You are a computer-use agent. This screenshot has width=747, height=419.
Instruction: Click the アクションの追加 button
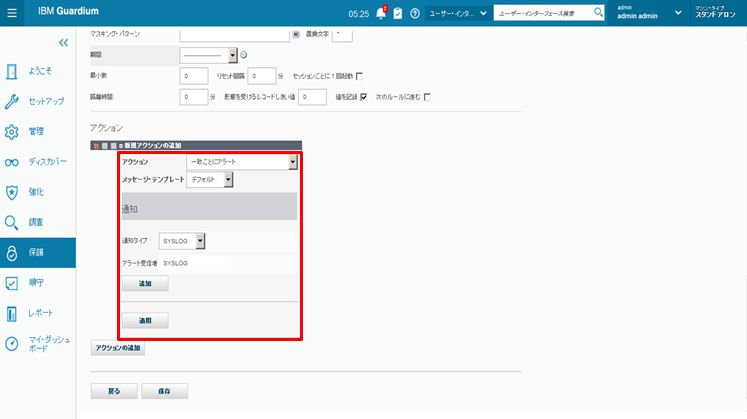118,348
